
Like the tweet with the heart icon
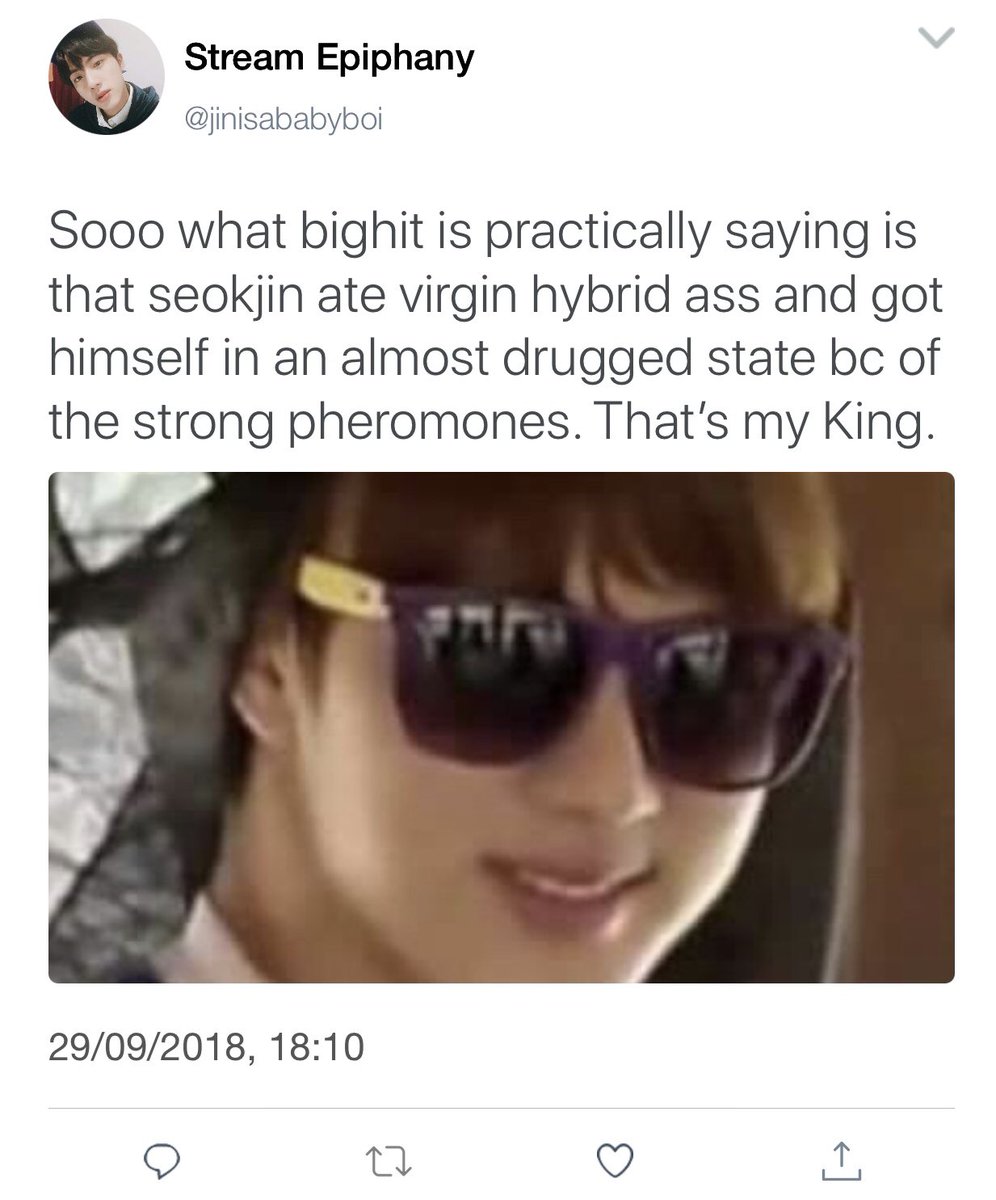614,1160
